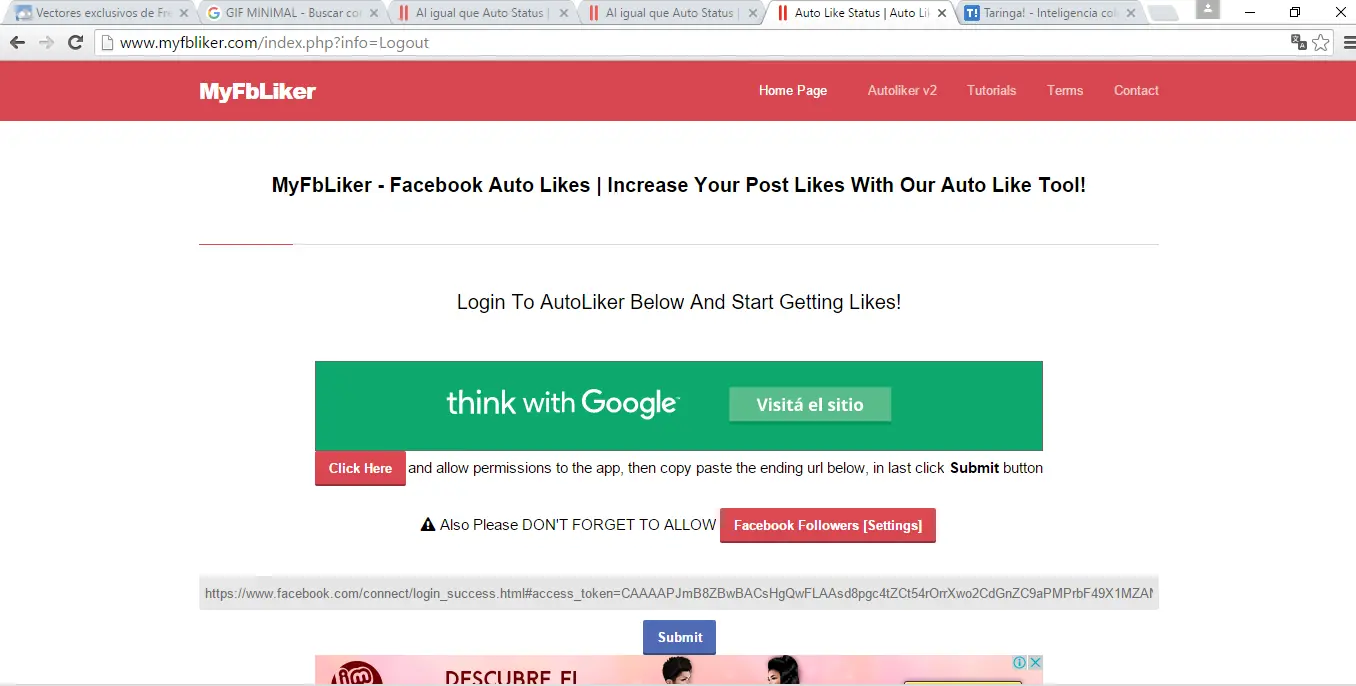Restore down the Chrome window
Screen dimensions: 1356x686
(1295, 12)
